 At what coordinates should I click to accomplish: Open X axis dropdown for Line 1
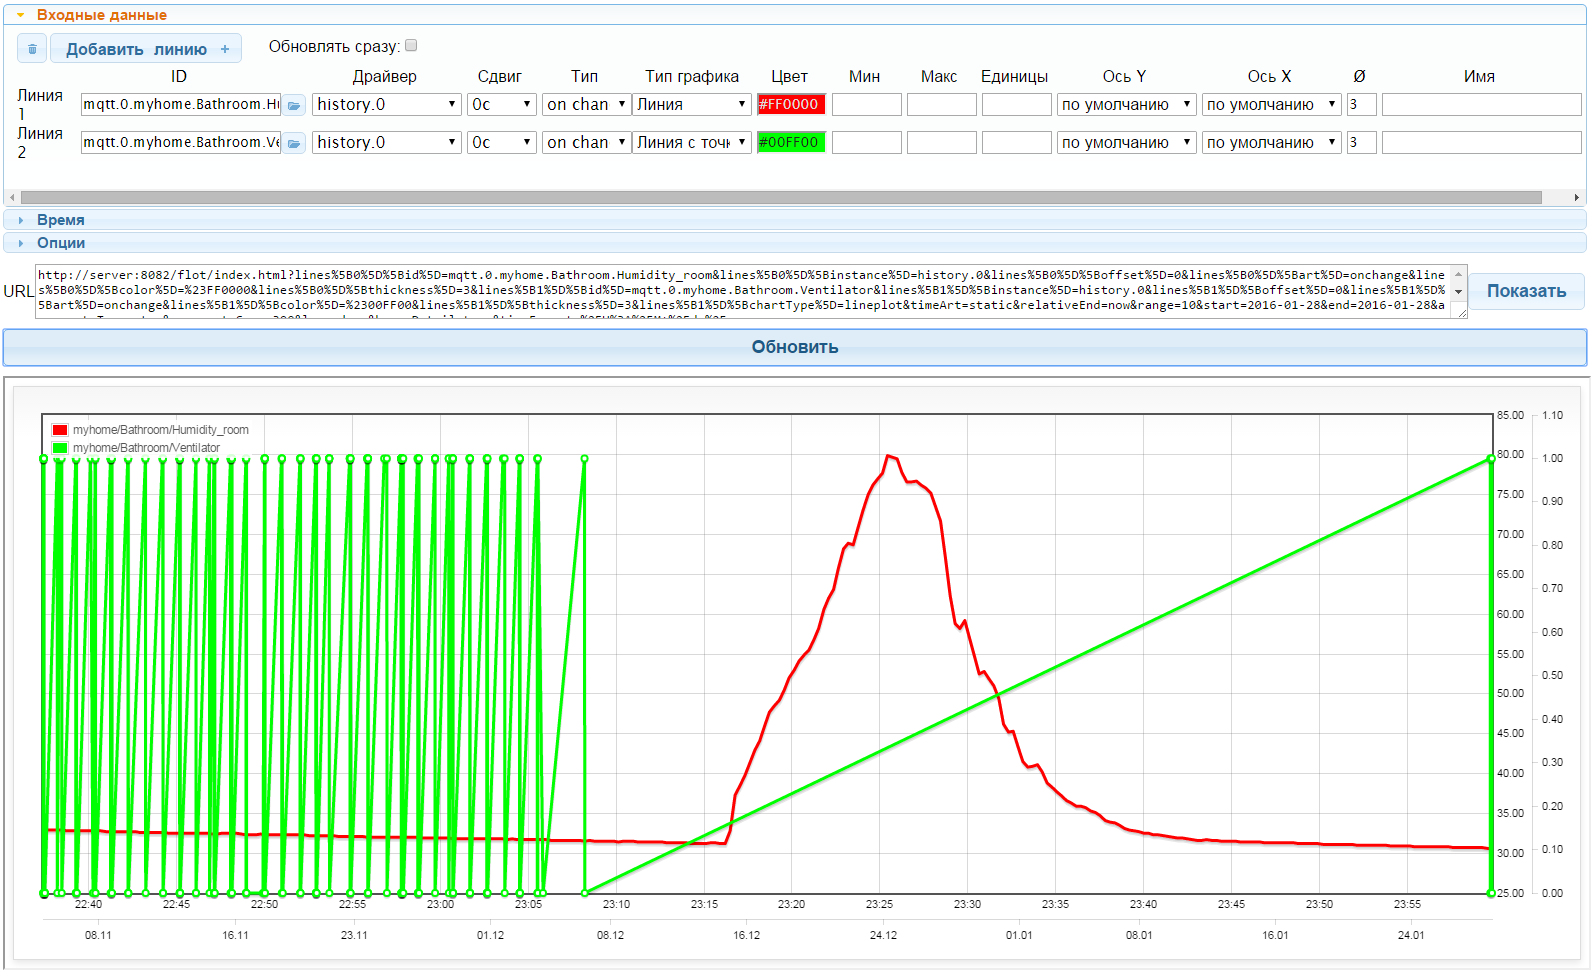pos(1271,104)
